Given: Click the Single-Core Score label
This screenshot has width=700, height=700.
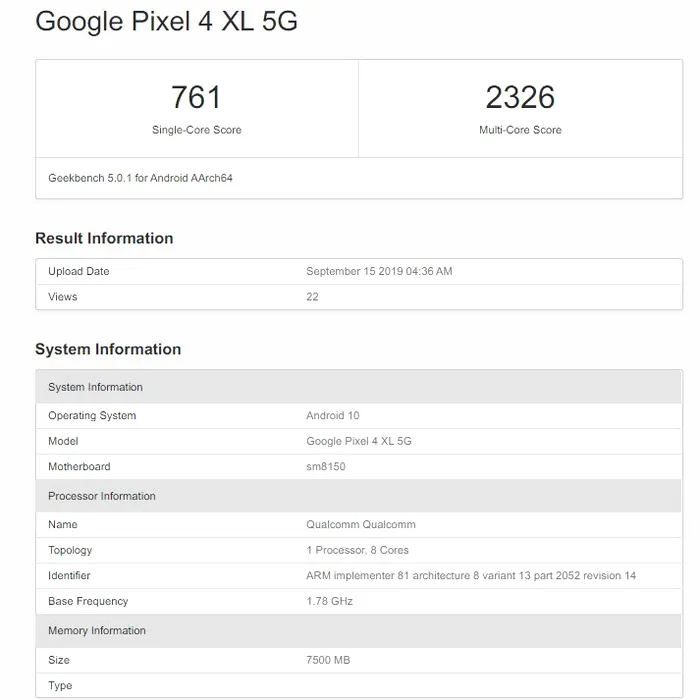Looking at the screenshot, I should 196,130.
